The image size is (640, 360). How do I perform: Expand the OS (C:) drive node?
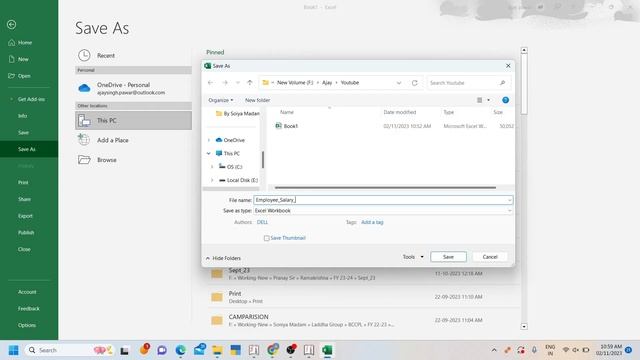[x=212, y=167]
